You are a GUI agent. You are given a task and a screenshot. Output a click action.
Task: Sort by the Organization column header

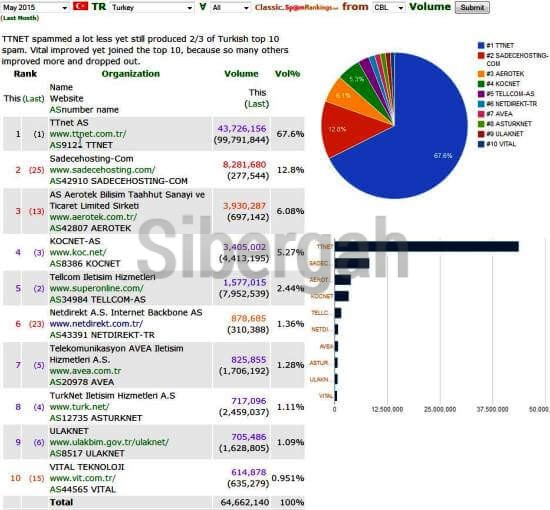point(130,74)
